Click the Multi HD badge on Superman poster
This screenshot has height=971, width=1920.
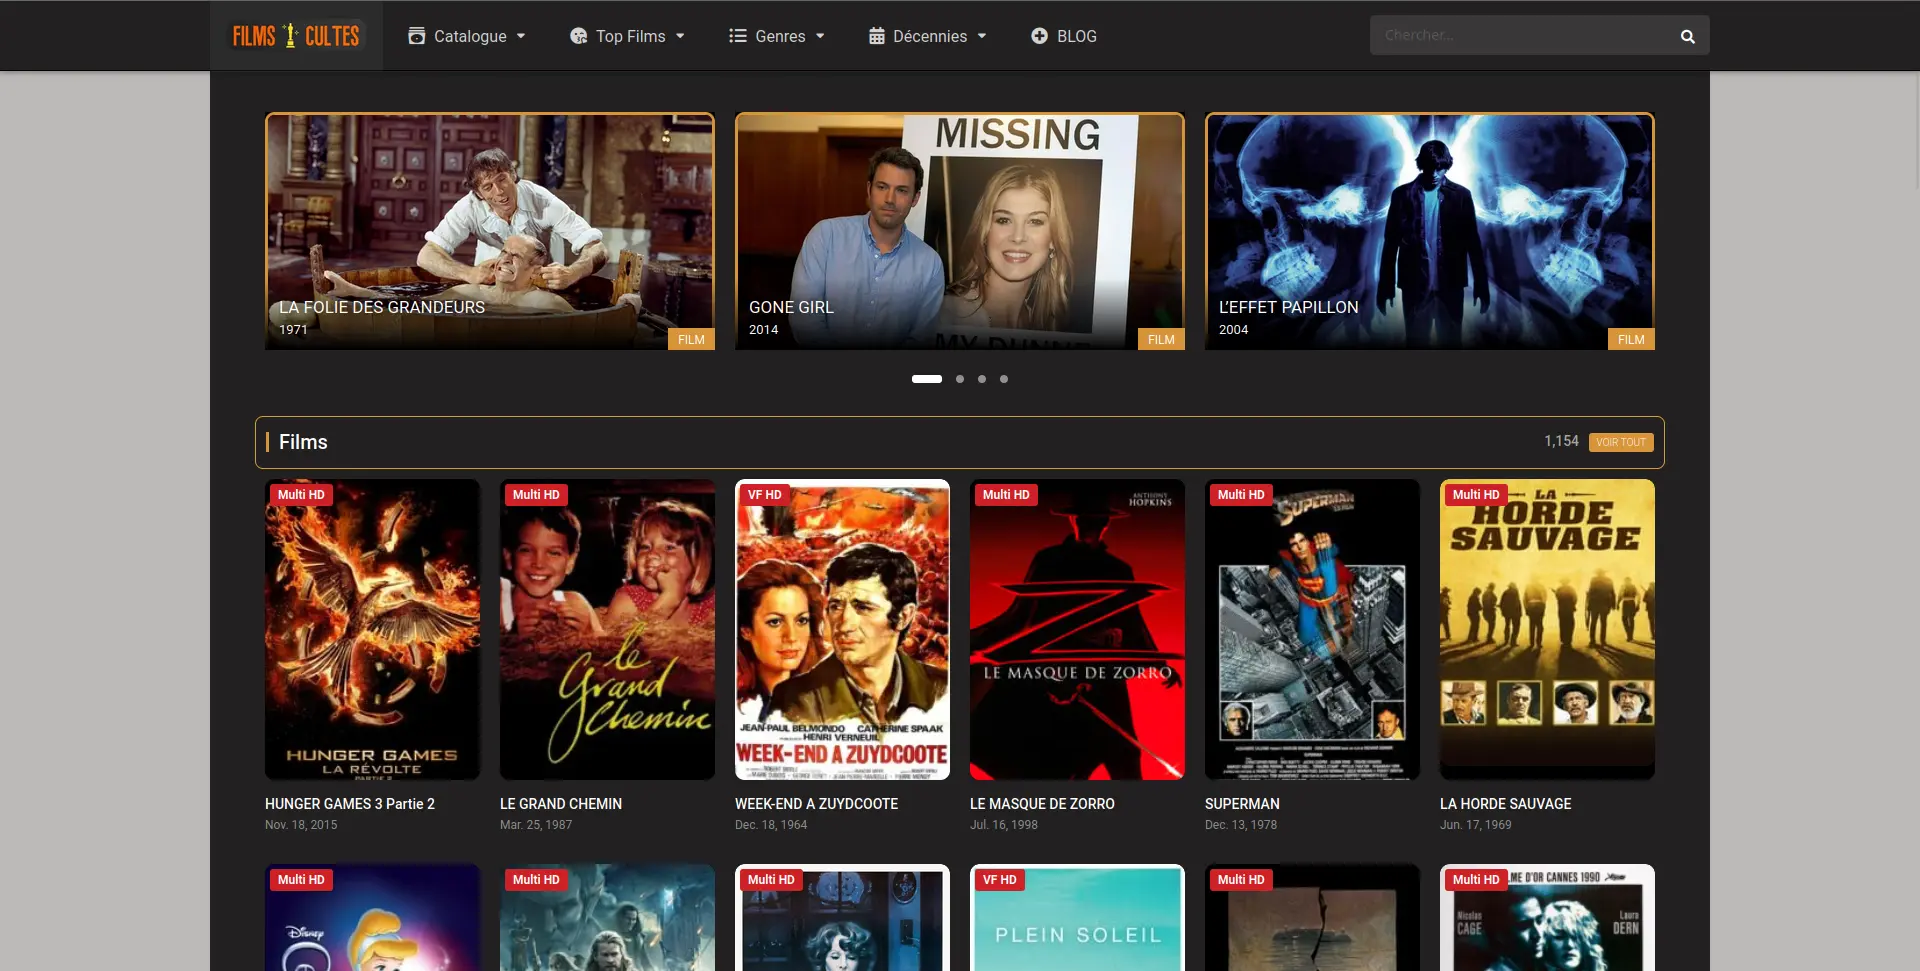coord(1241,495)
